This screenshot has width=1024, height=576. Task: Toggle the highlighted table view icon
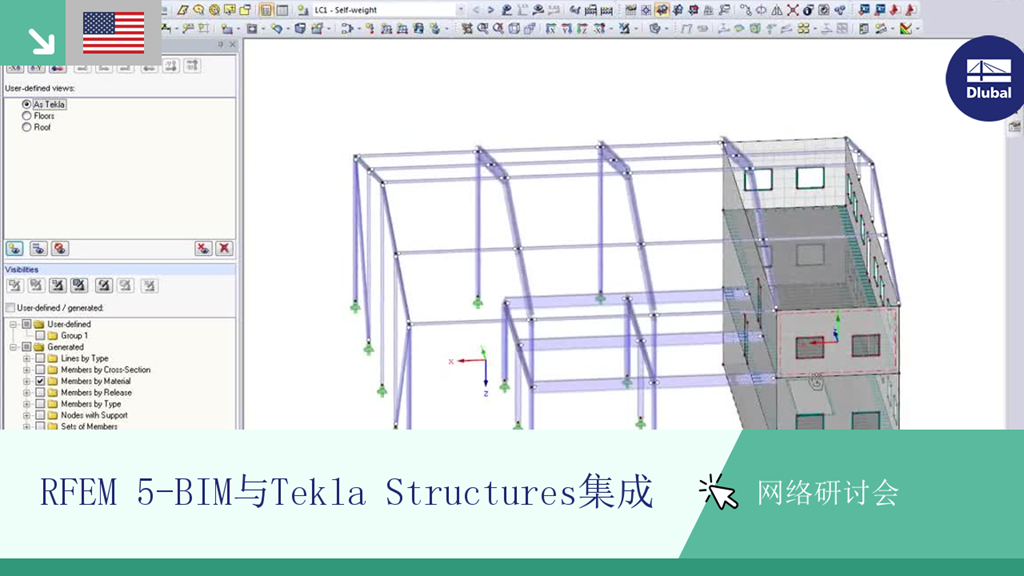click(266, 10)
